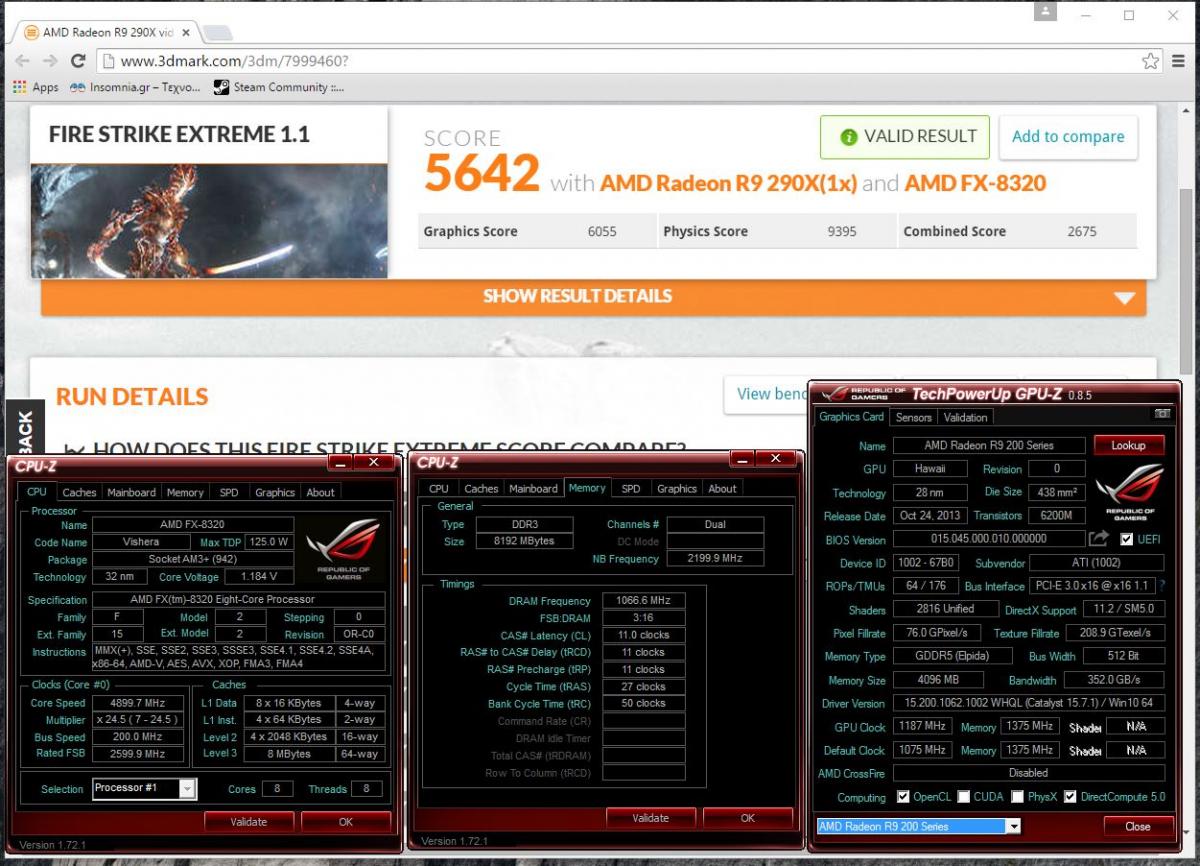This screenshot has width=1200, height=866.
Task: Close the AMD Radeon R9 290X browser tab
Action: 186,32
